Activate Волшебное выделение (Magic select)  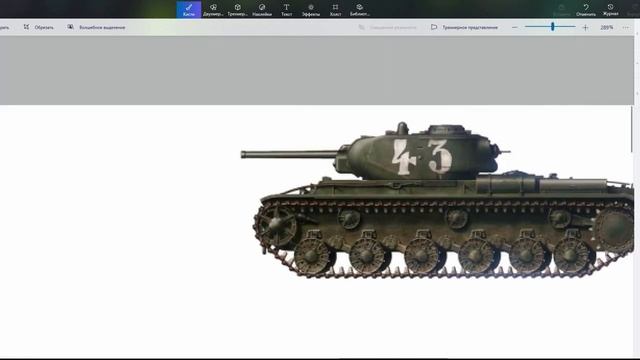[x=96, y=27]
